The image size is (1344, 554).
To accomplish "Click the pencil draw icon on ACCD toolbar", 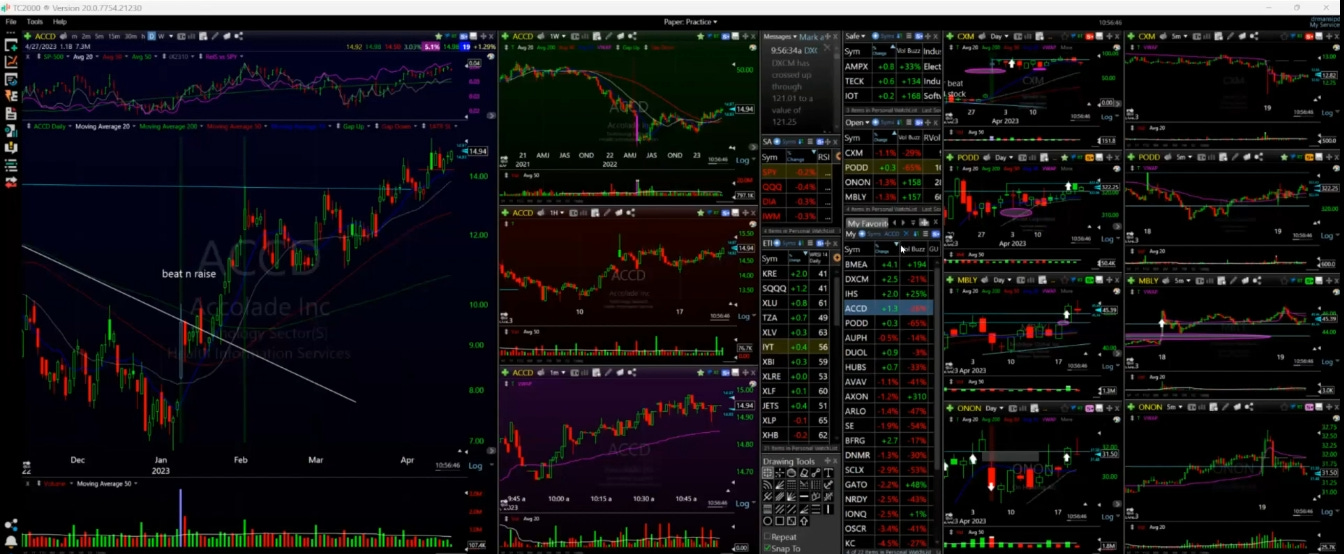I will (x=215, y=37).
